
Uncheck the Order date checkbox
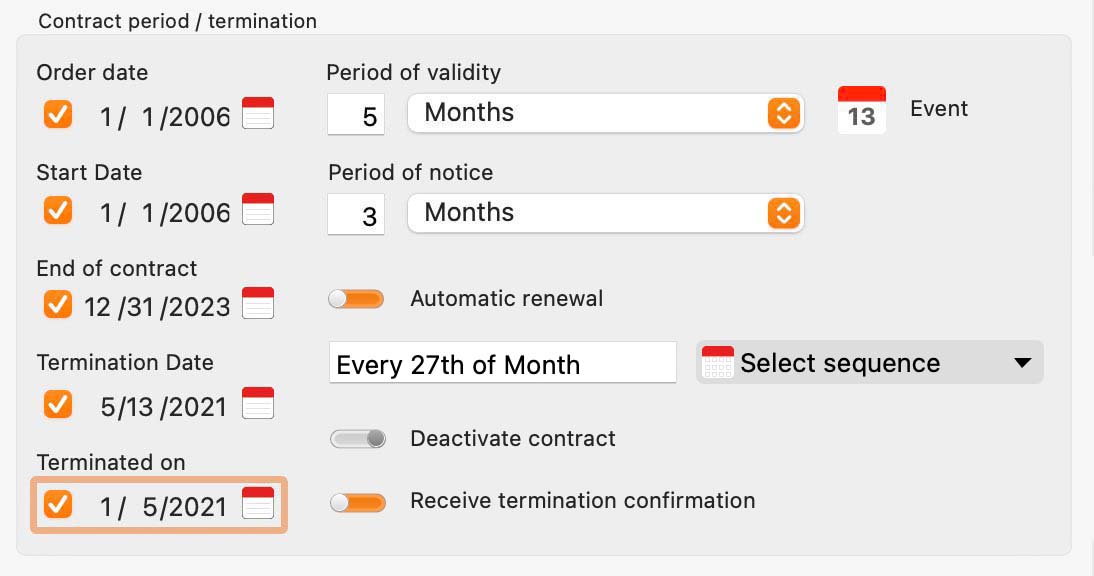[x=58, y=114]
